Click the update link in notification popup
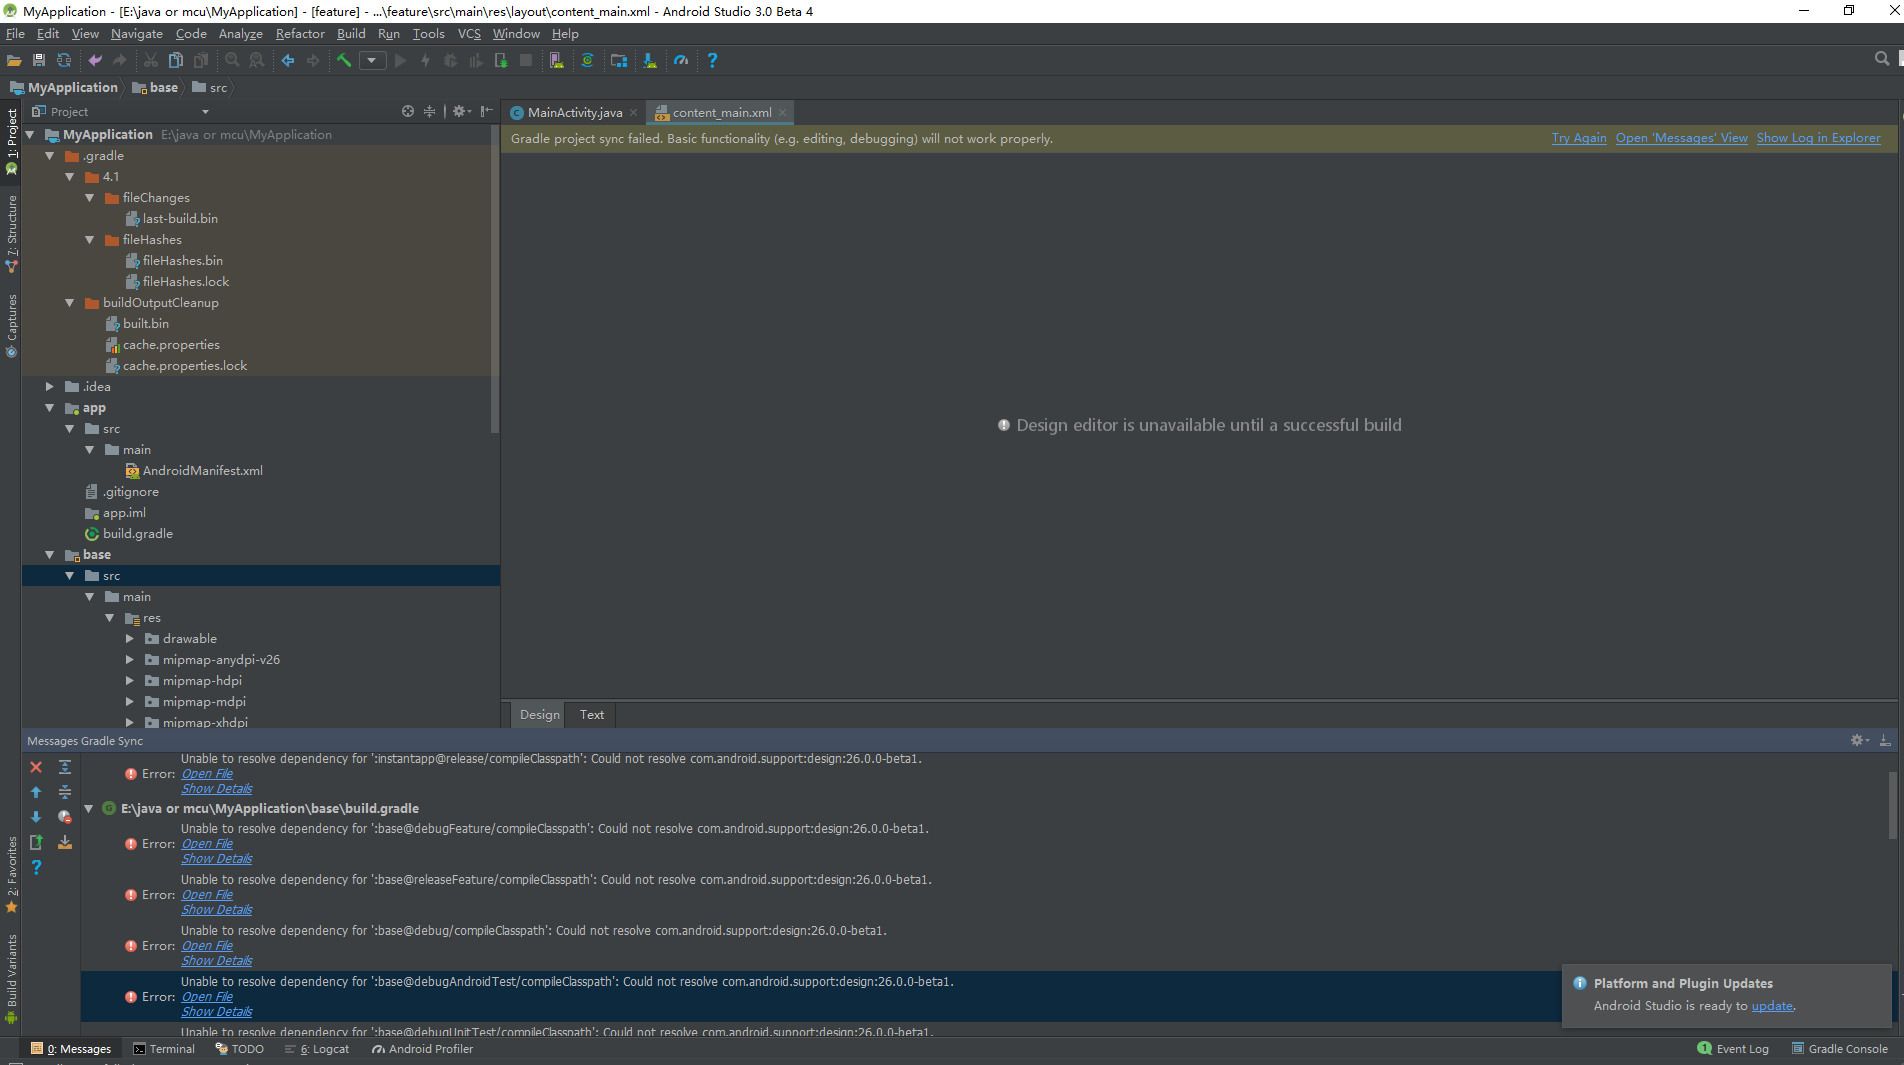Image resolution: width=1904 pixels, height=1065 pixels. pyautogui.click(x=1771, y=1006)
